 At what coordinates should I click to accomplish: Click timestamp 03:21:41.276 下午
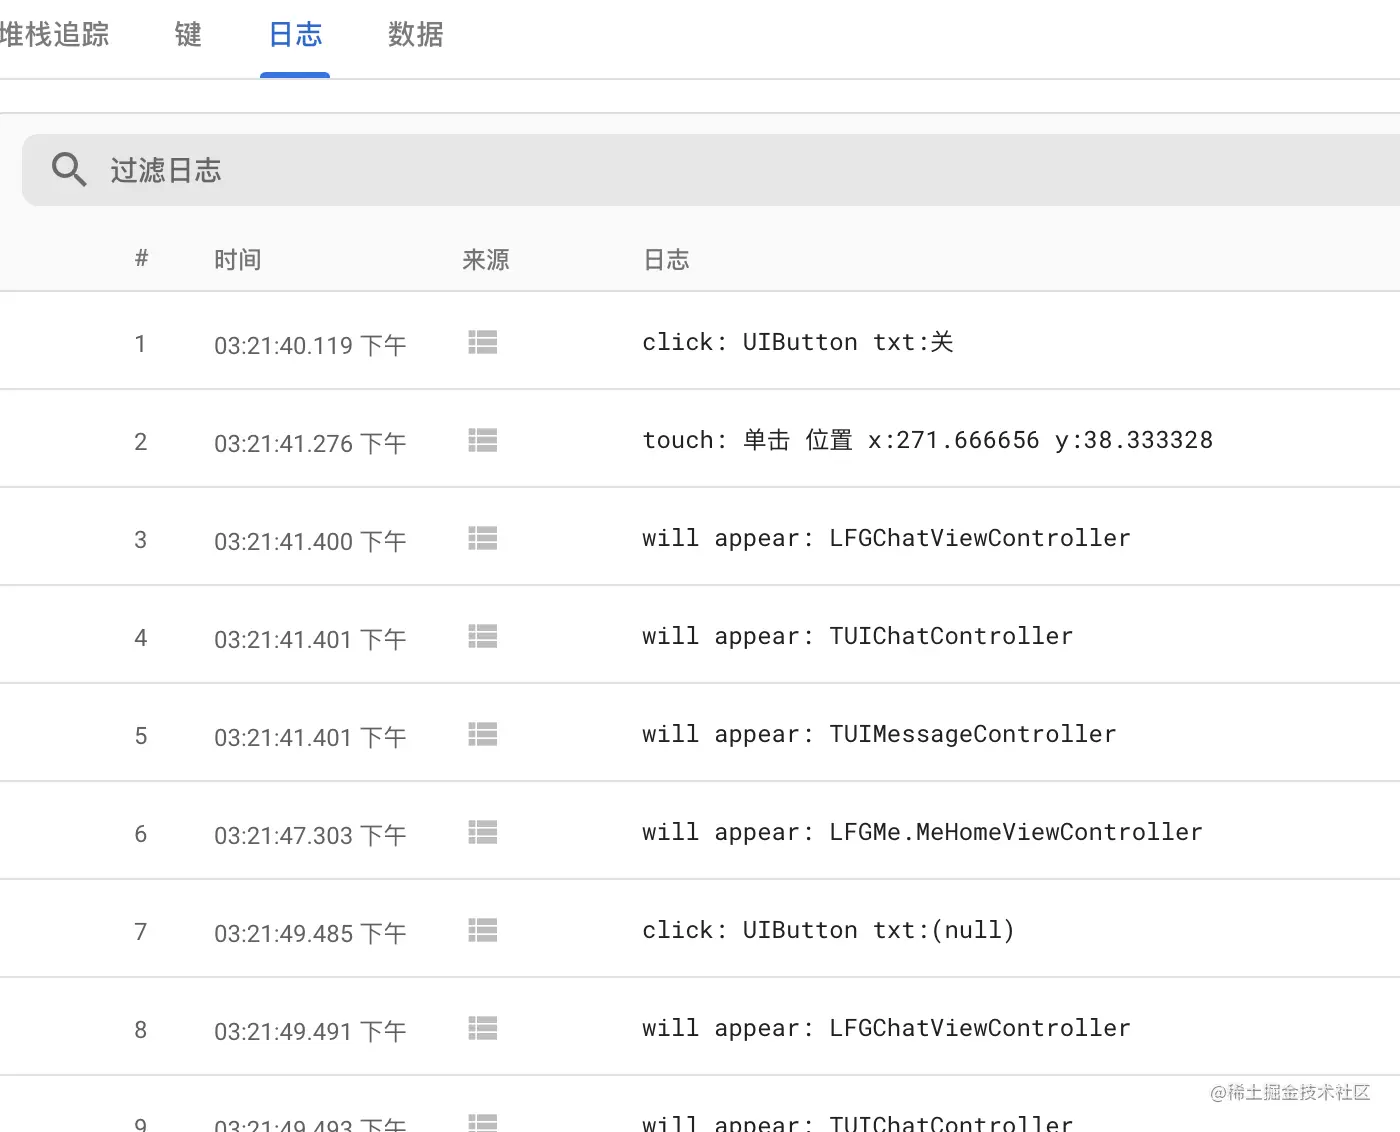310,443
